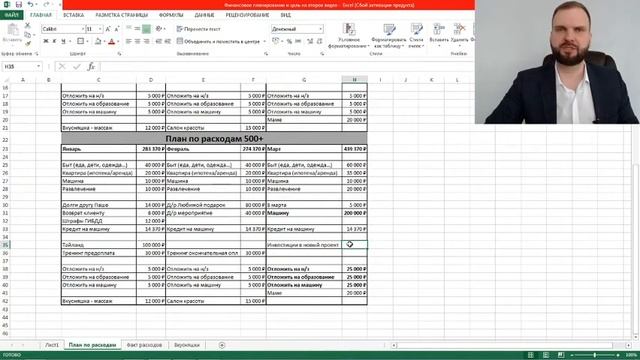640x360 pixels.
Task: Click Insert cells (Вставить) button
Action: coord(439,34)
